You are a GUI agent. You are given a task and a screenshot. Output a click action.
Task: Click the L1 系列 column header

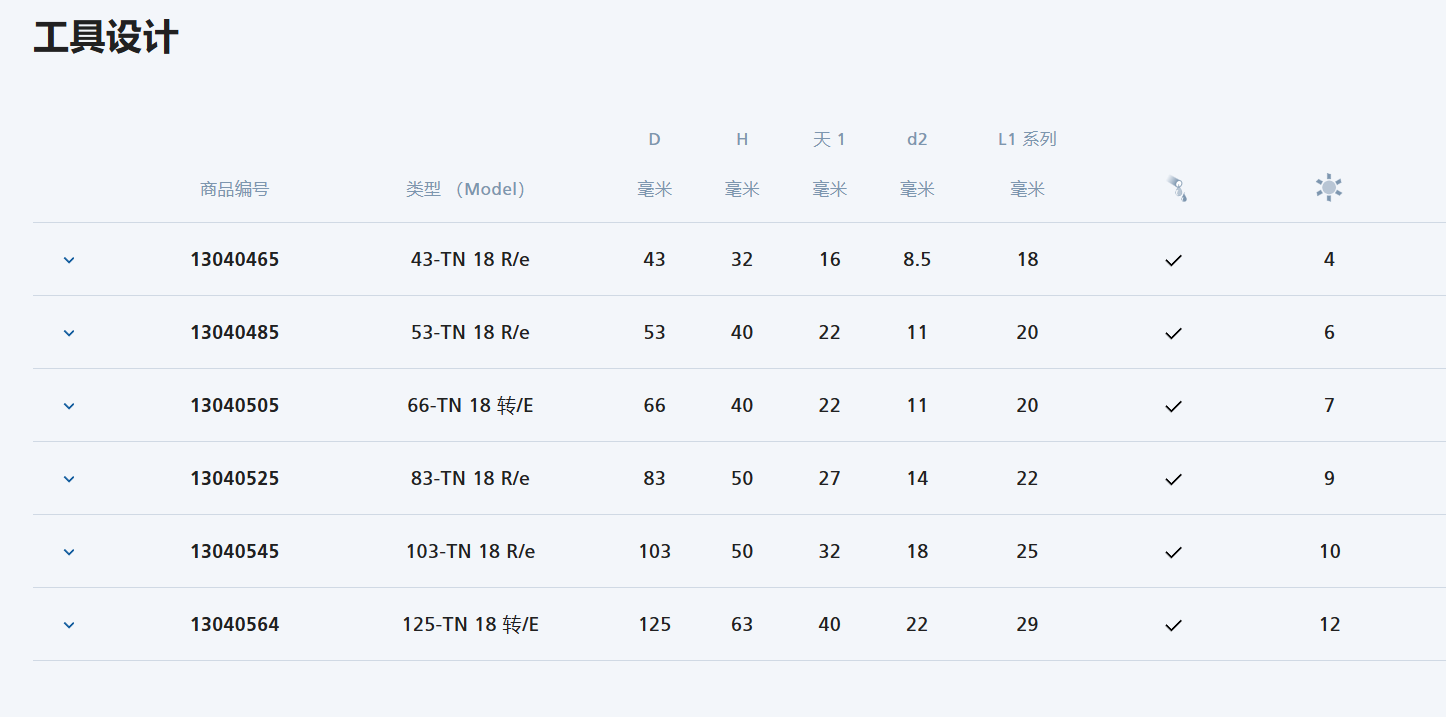[x=1027, y=139]
